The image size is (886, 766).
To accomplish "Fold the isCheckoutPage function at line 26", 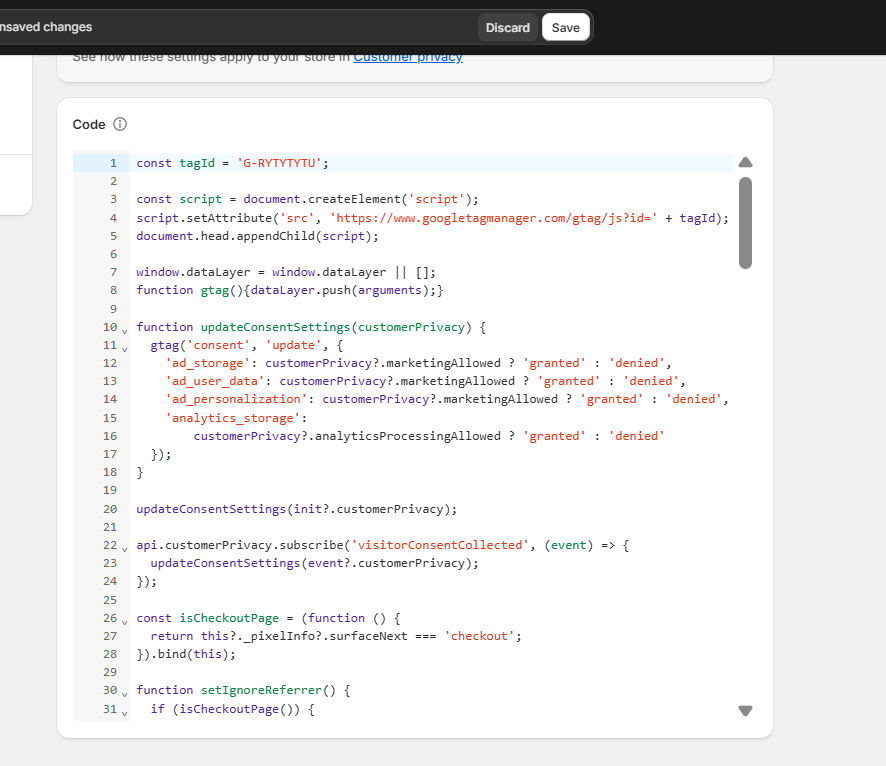I will click(124, 620).
